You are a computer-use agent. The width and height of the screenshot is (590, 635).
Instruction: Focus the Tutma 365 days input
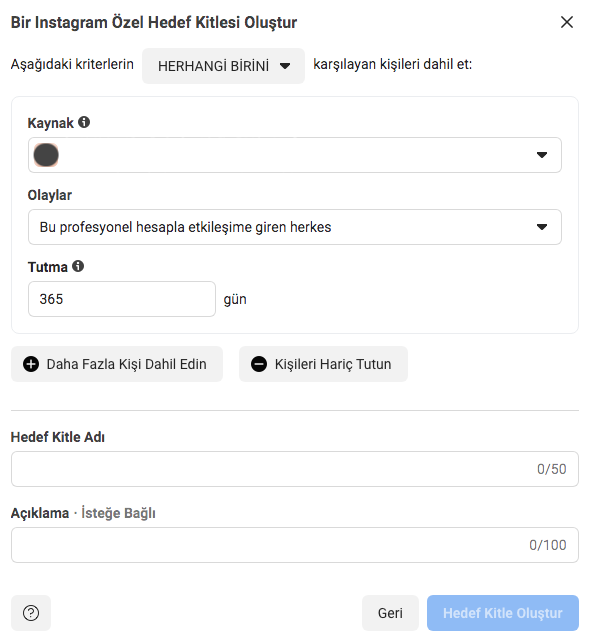[x=122, y=299]
